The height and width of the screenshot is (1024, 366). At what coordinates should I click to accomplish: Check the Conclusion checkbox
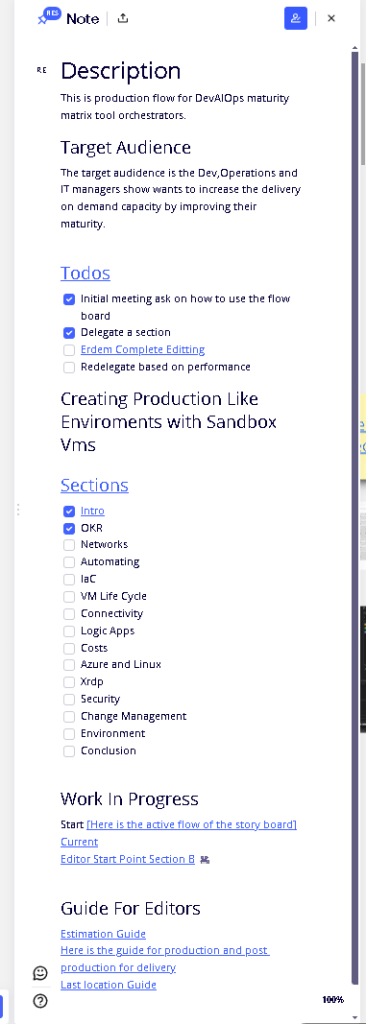pyautogui.click(x=69, y=751)
